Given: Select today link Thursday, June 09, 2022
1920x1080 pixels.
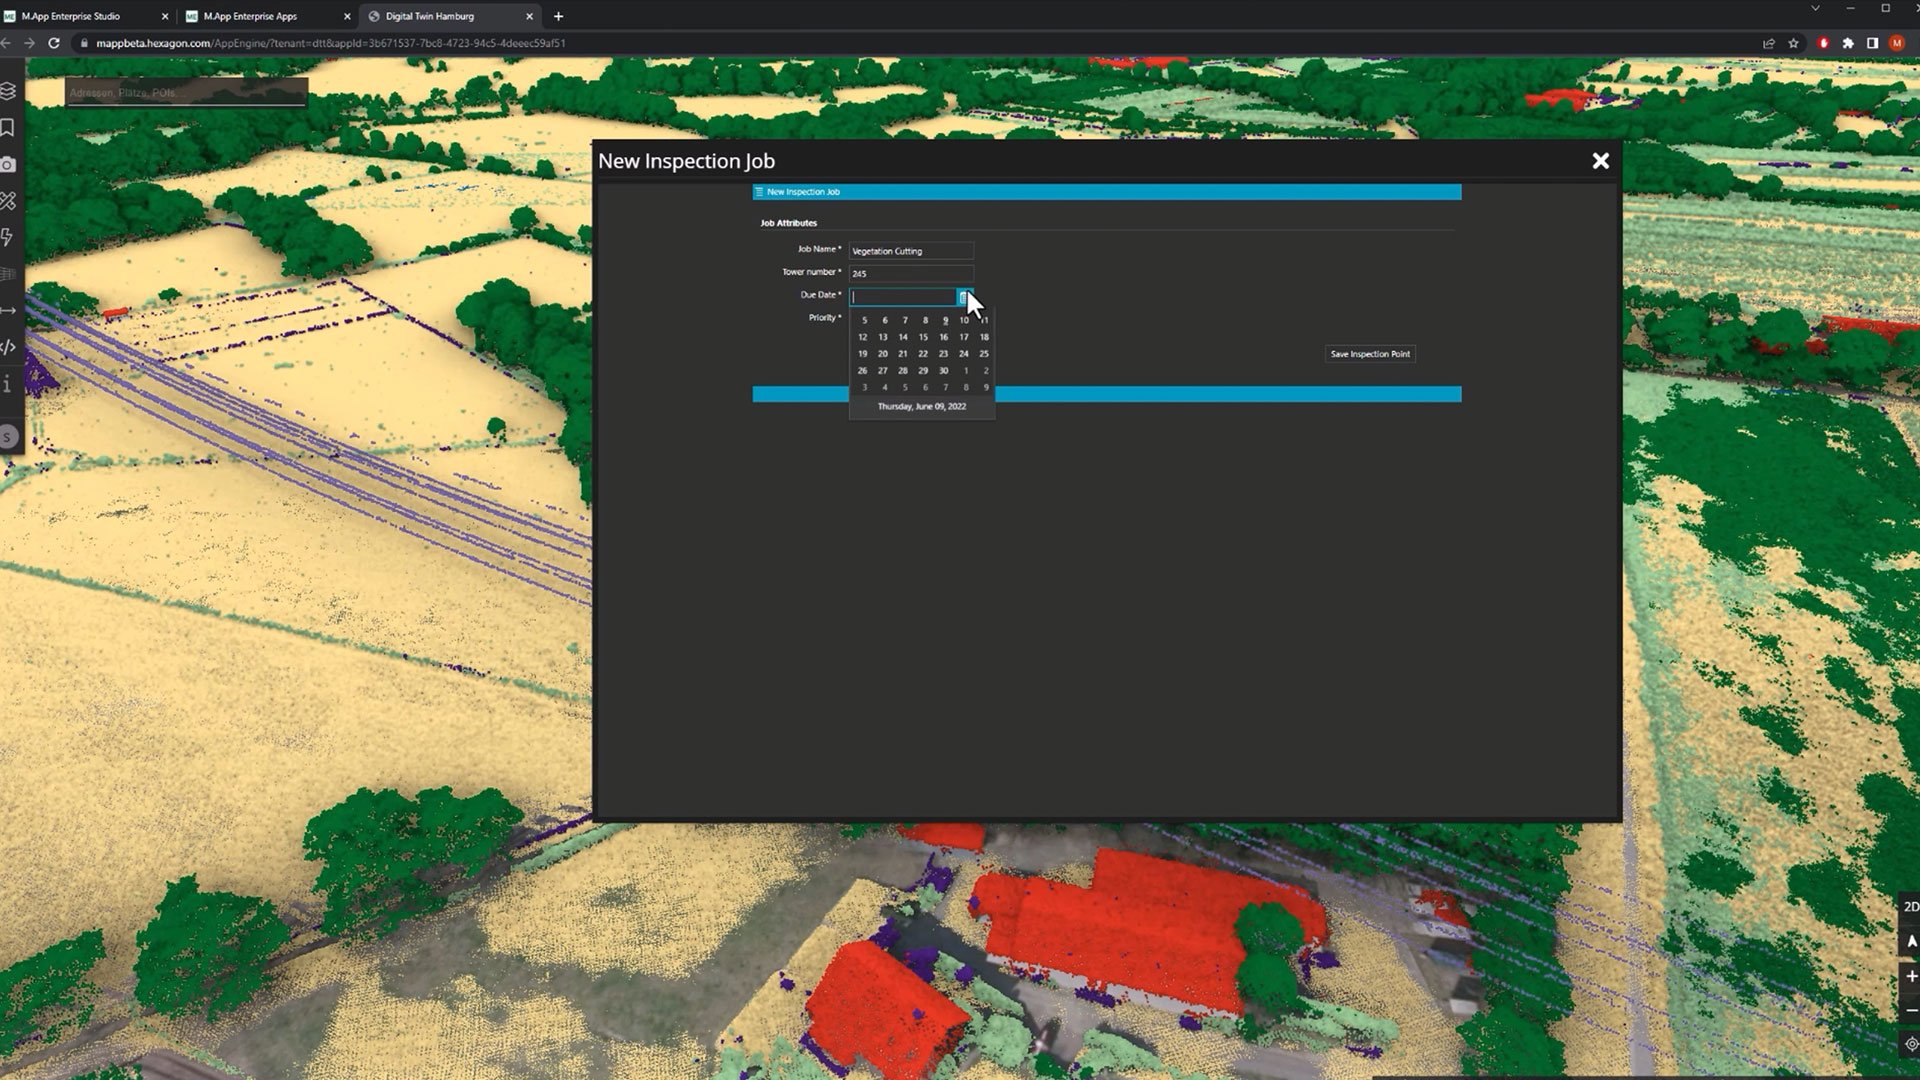Looking at the screenshot, I should (x=921, y=407).
